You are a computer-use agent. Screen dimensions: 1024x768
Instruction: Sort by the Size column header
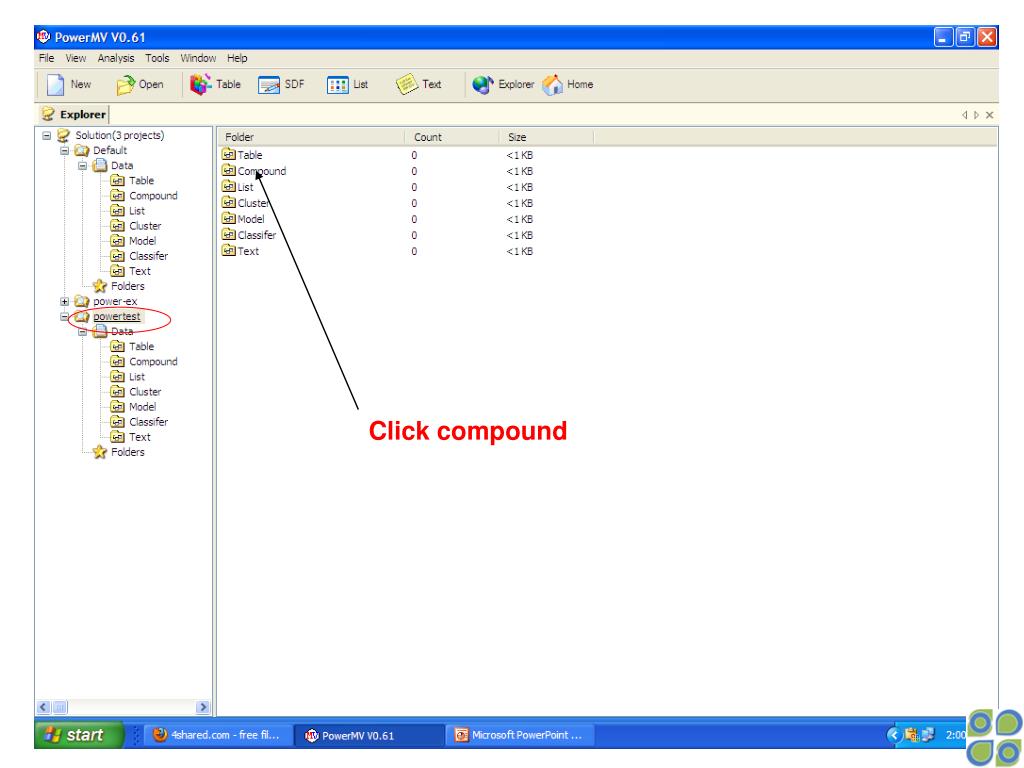point(547,137)
